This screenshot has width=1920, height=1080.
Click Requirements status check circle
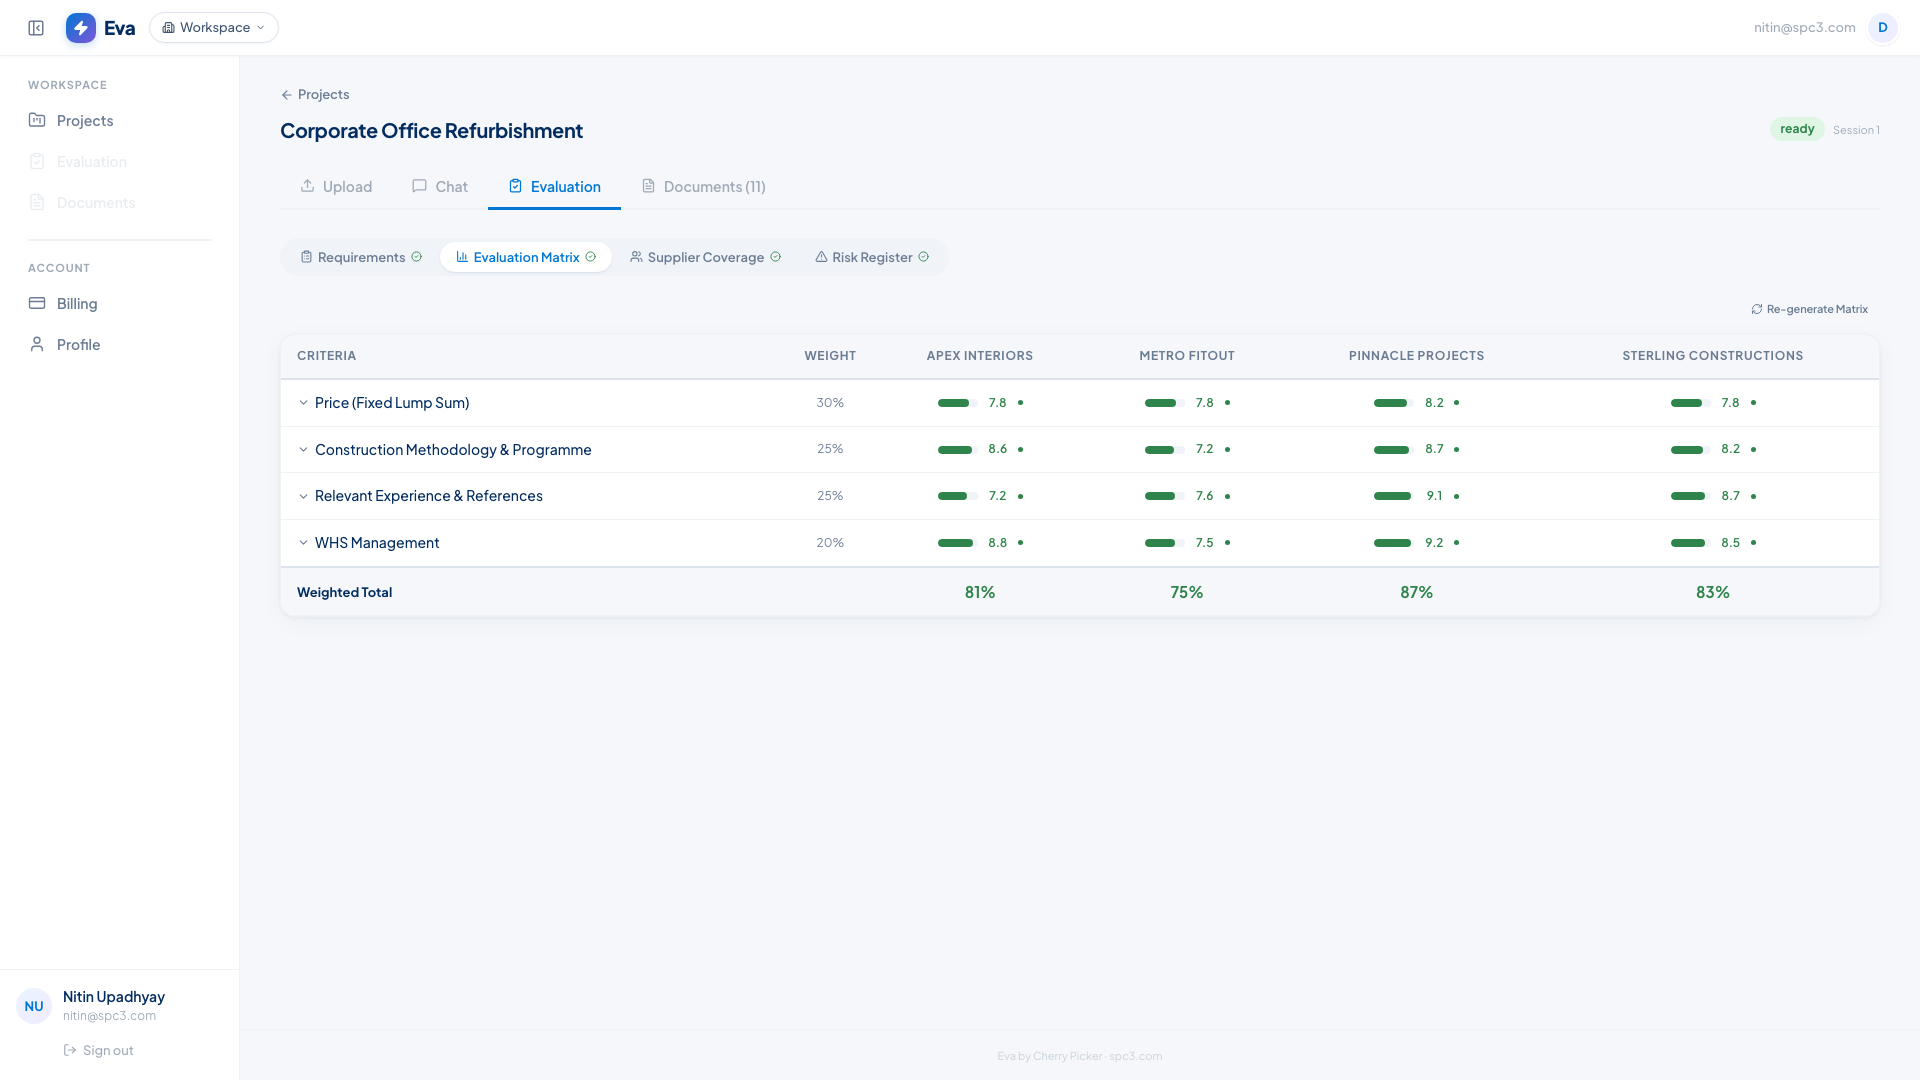point(417,257)
